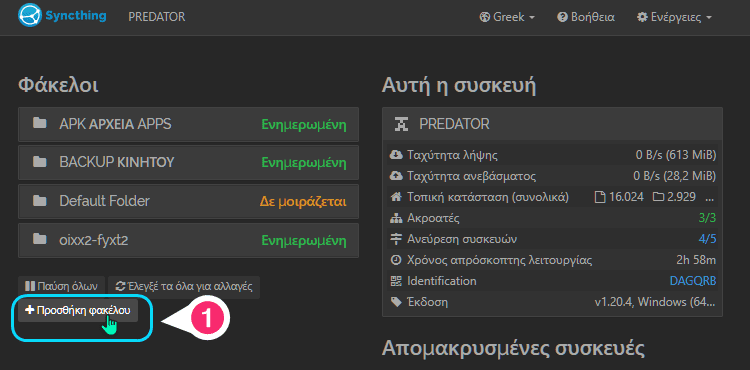Open the Greek language dropdown
The height and width of the screenshot is (370, 750).
507,17
